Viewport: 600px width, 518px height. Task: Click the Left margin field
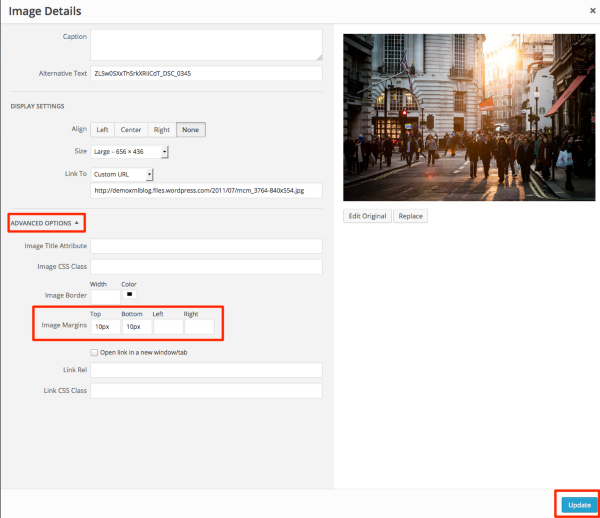[168, 327]
